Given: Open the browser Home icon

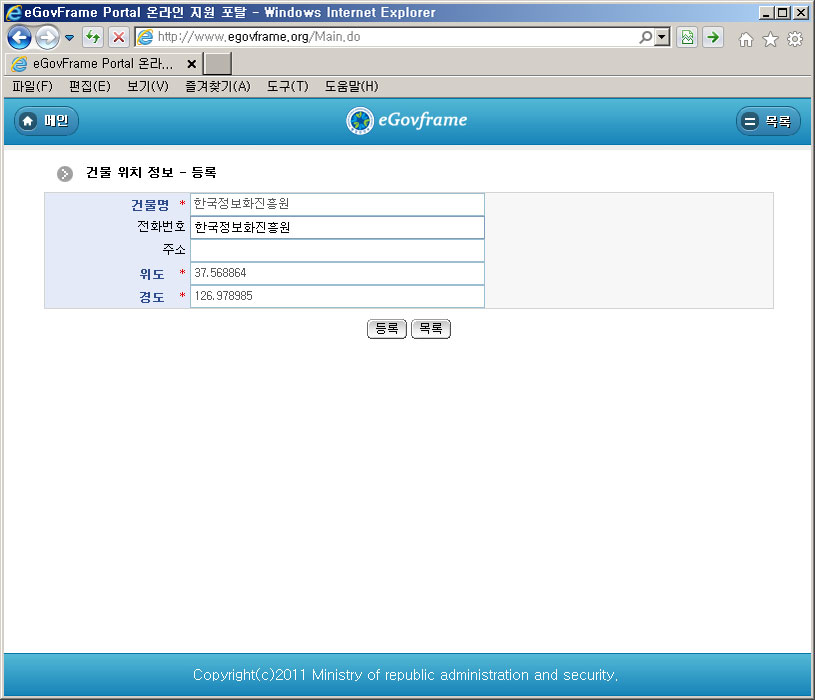Looking at the screenshot, I should point(745,39).
